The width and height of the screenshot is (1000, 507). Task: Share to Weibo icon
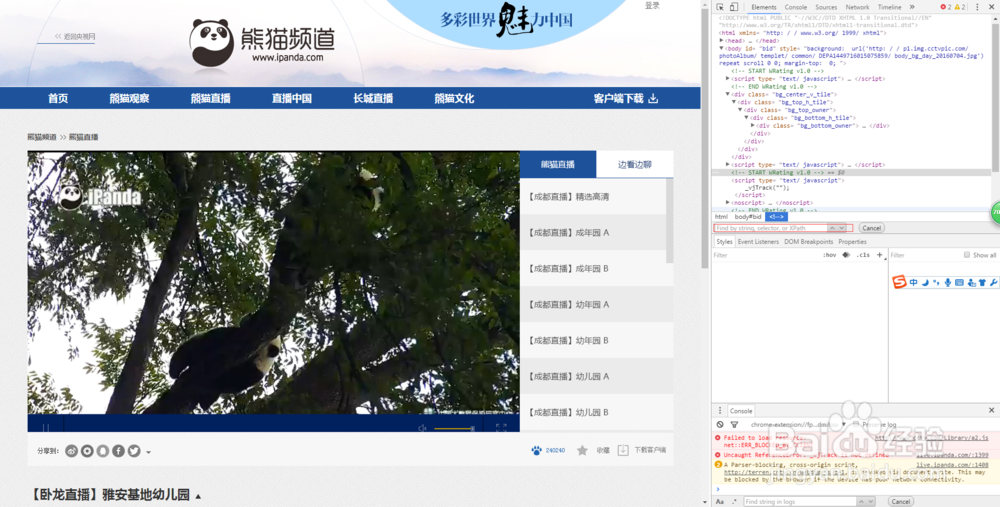[x=71, y=451]
